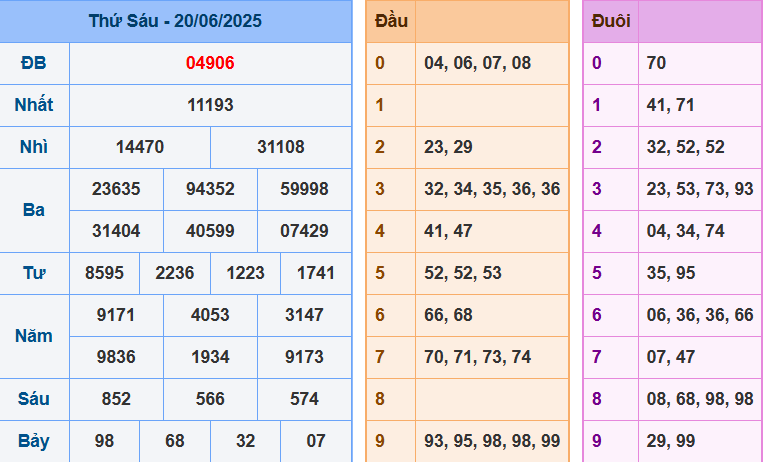Click the Ba prize number 94352
This screenshot has width=763, height=462.
click(210, 189)
